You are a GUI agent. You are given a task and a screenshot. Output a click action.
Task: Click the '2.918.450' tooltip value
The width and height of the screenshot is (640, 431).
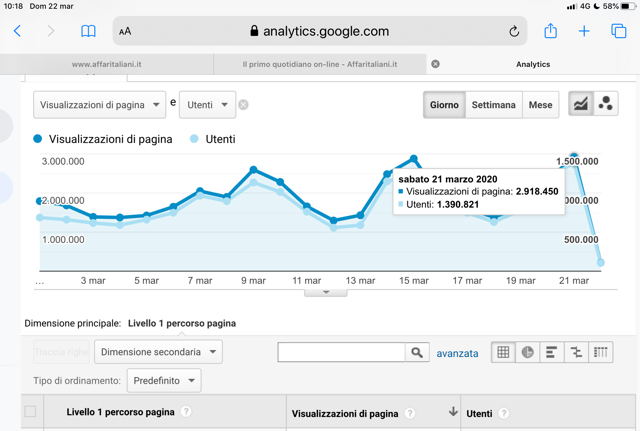(x=537, y=191)
